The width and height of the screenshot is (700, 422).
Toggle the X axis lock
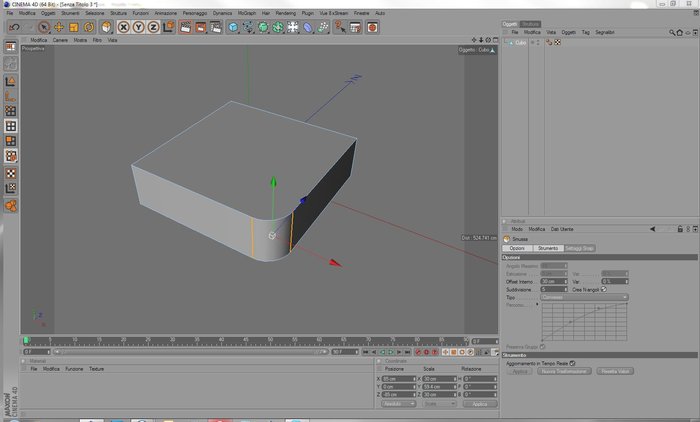point(124,27)
